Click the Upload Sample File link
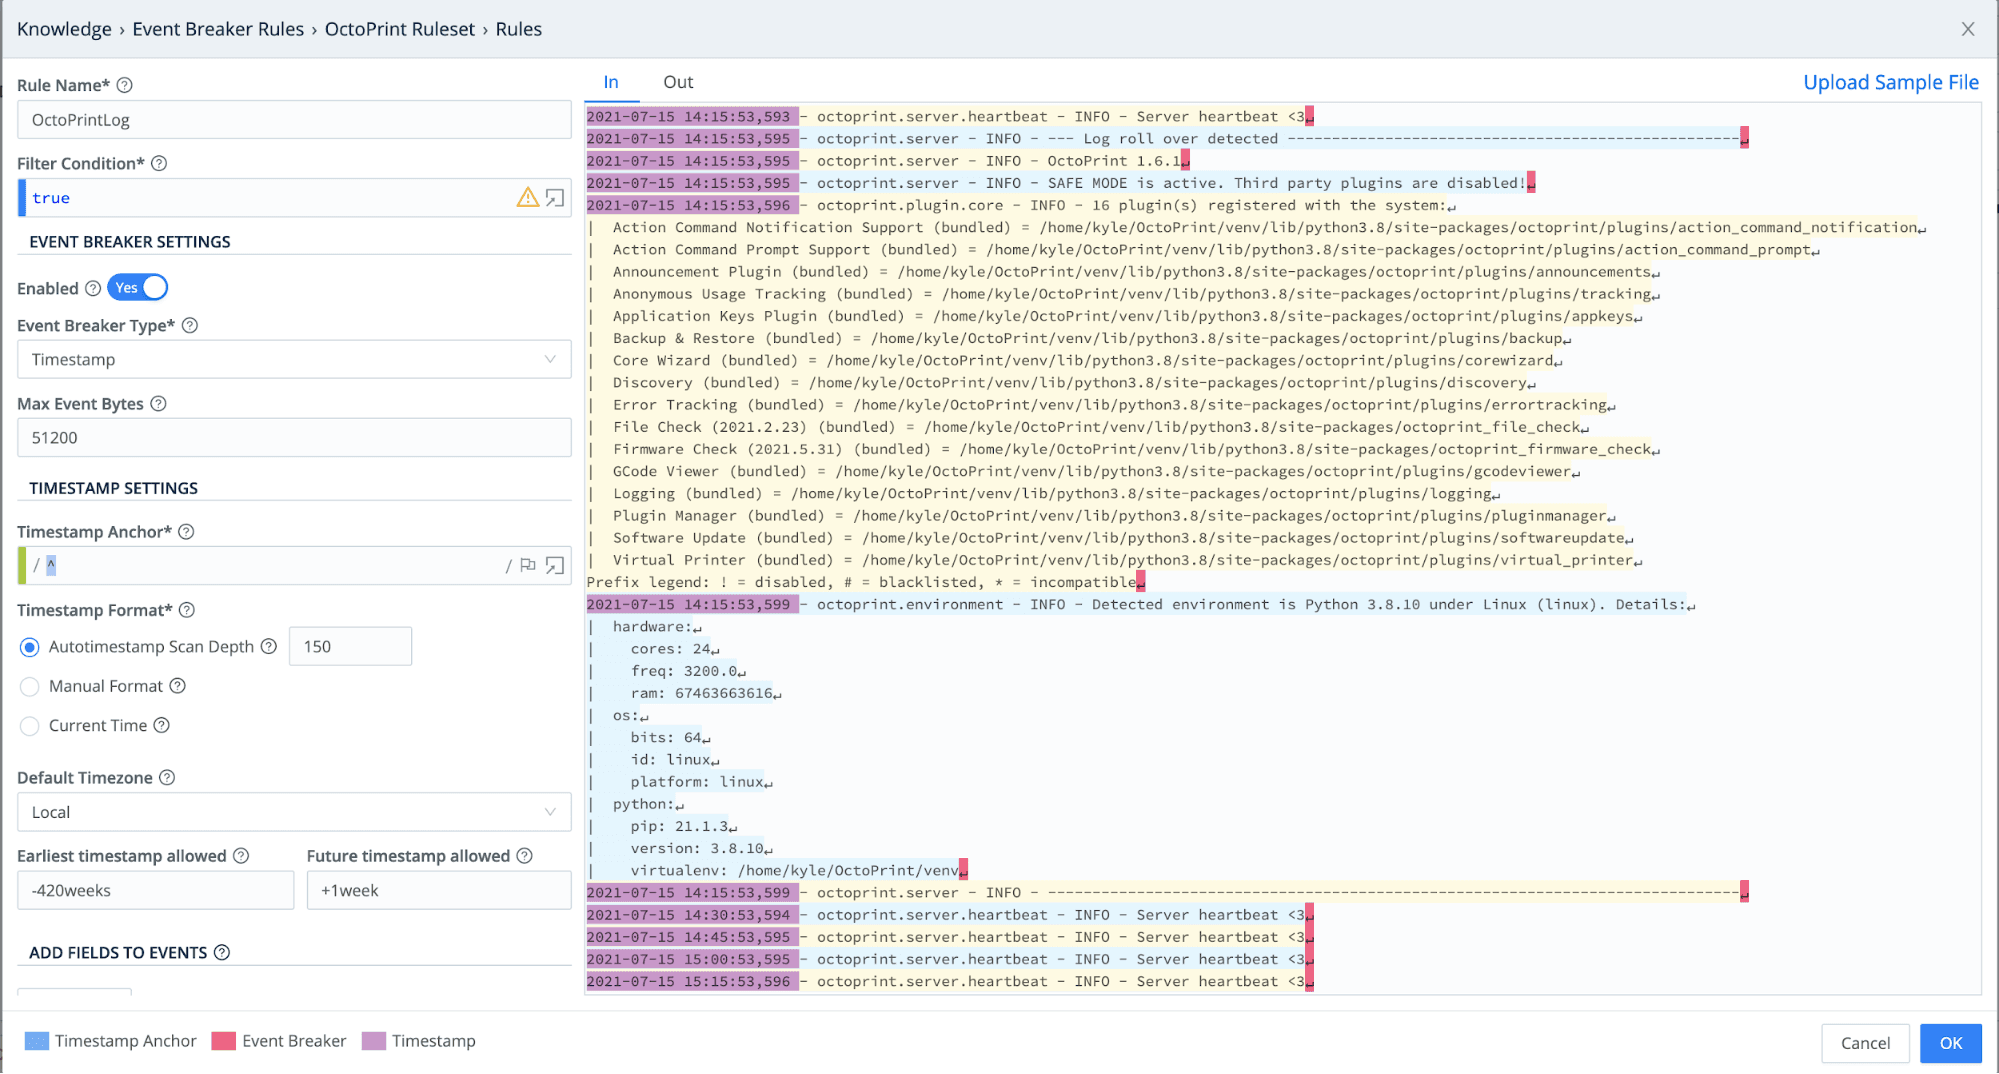This screenshot has height=1074, width=1999. (x=1890, y=83)
